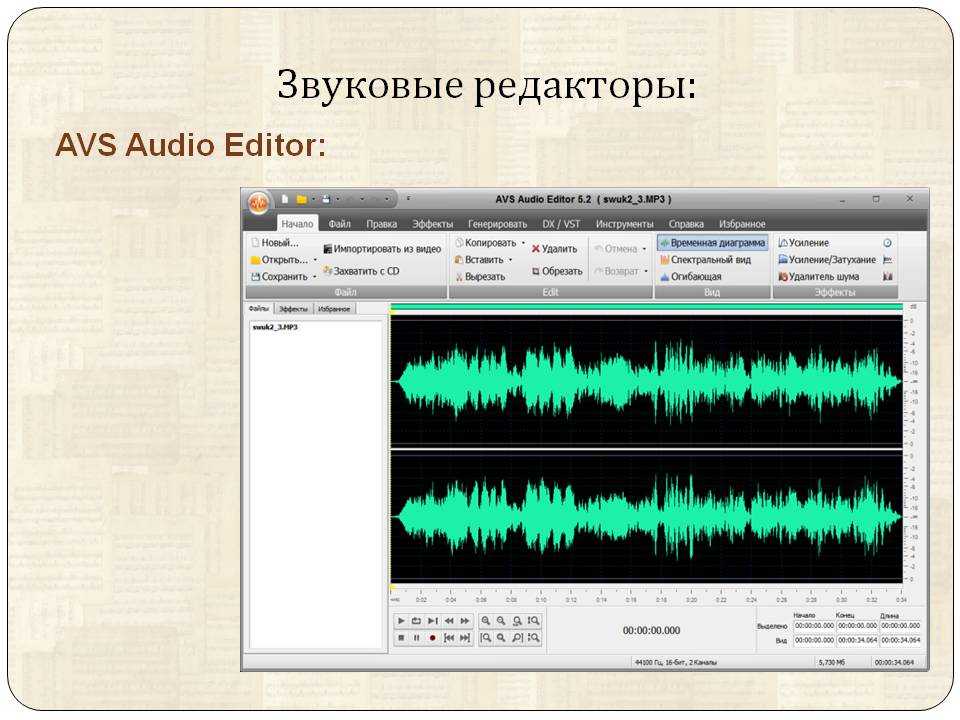Click the Конец field in the Вид row
The width and height of the screenshot is (960, 720).
coord(857,640)
